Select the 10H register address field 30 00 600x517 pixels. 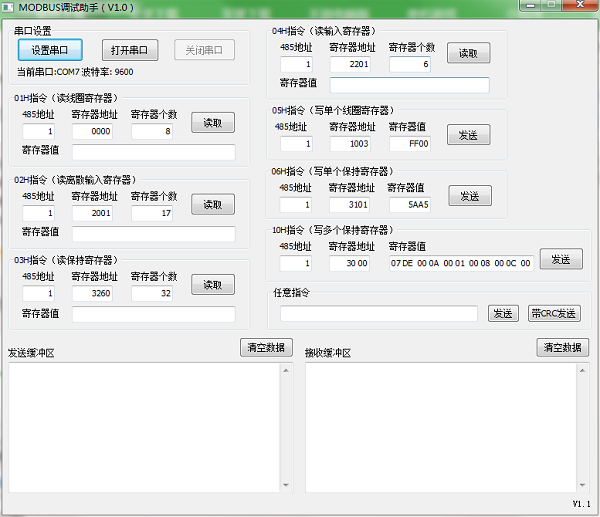pyautogui.click(x=349, y=263)
